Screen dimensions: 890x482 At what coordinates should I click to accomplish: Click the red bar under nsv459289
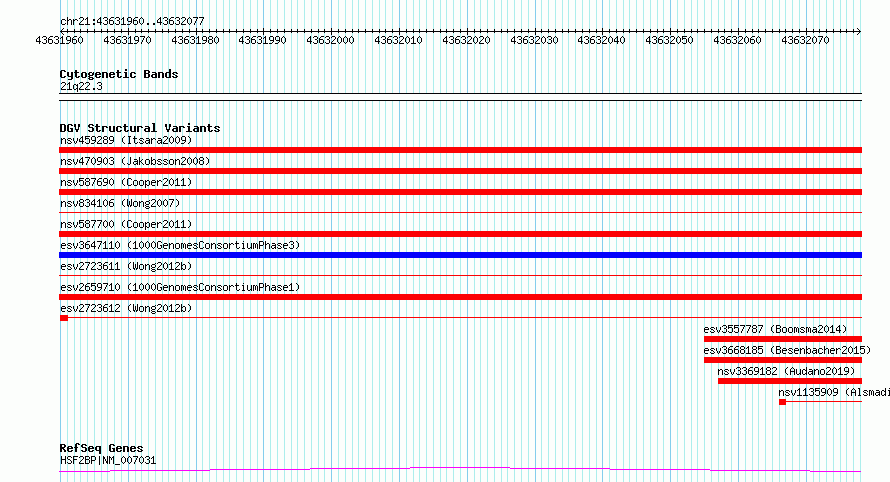pyautogui.click(x=460, y=150)
